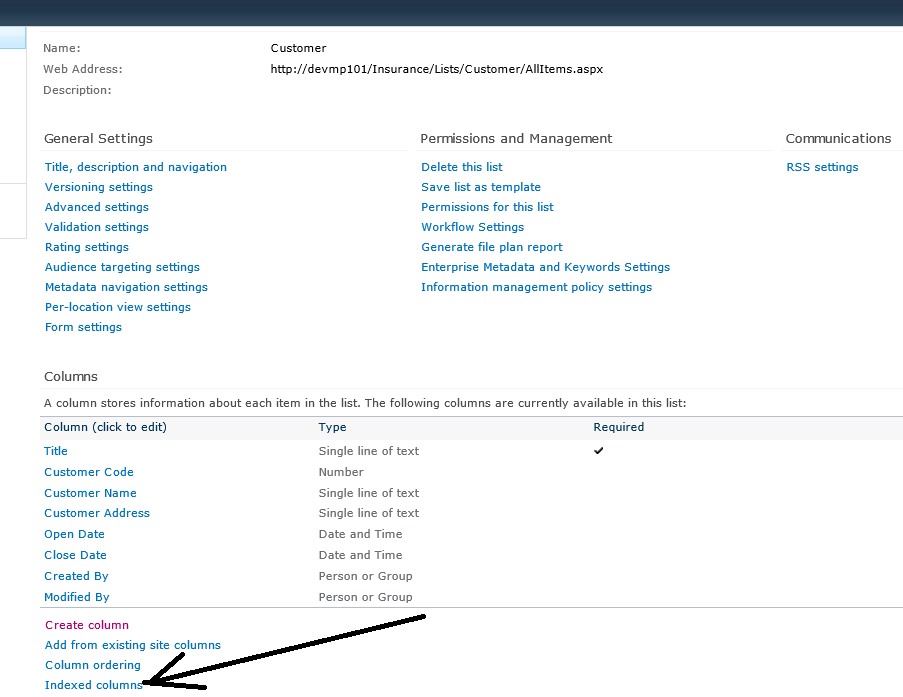Image resolution: width=903 pixels, height=697 pixels.
Task: Open Per-location view settings
Action: point(117,307)
